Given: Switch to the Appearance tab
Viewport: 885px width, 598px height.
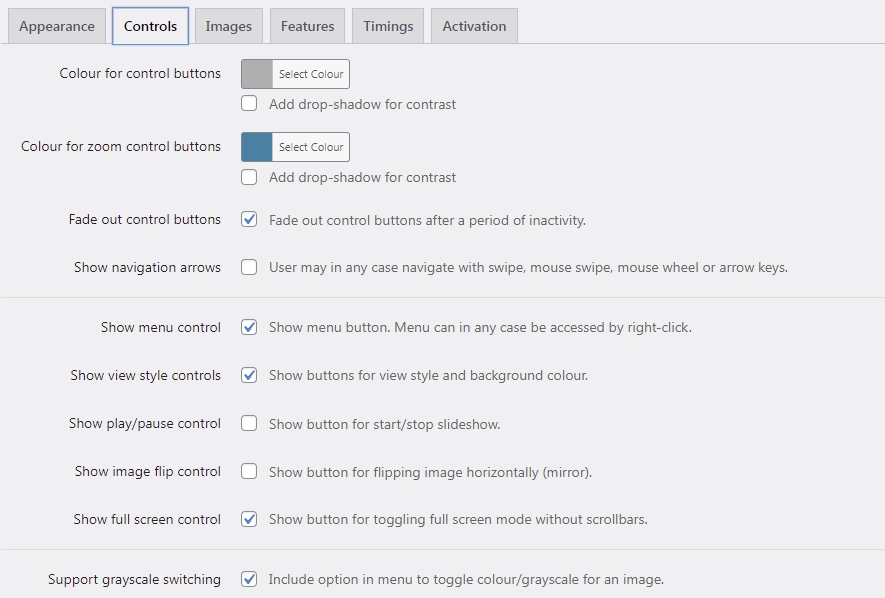Looking at the screenshot, I should click(x=56, y=26).
